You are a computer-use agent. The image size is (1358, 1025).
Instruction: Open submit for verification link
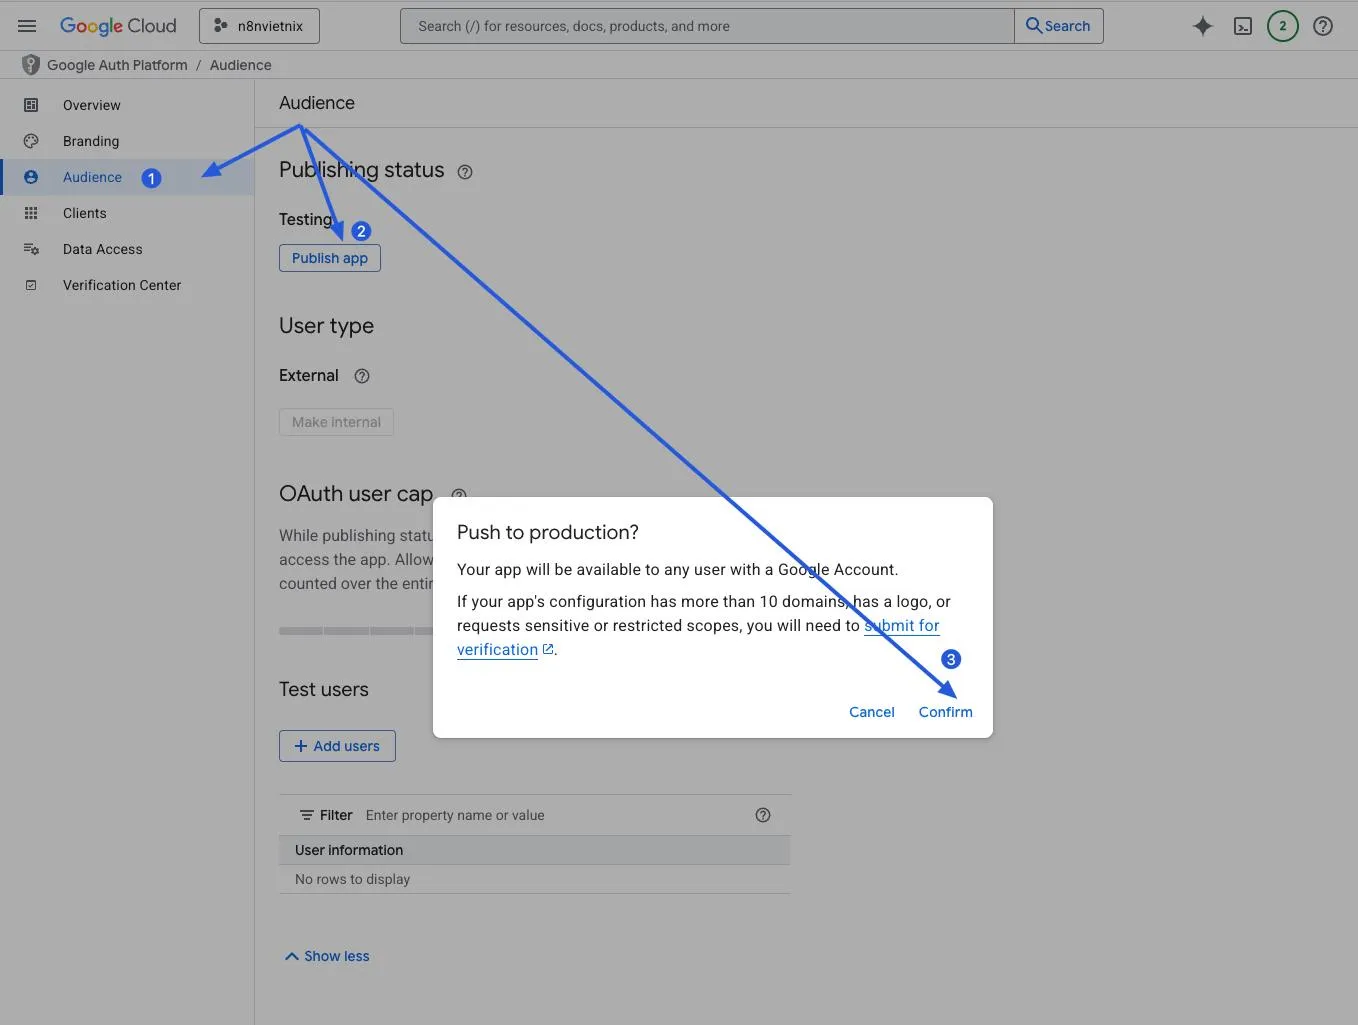click(x=901, y=625)
